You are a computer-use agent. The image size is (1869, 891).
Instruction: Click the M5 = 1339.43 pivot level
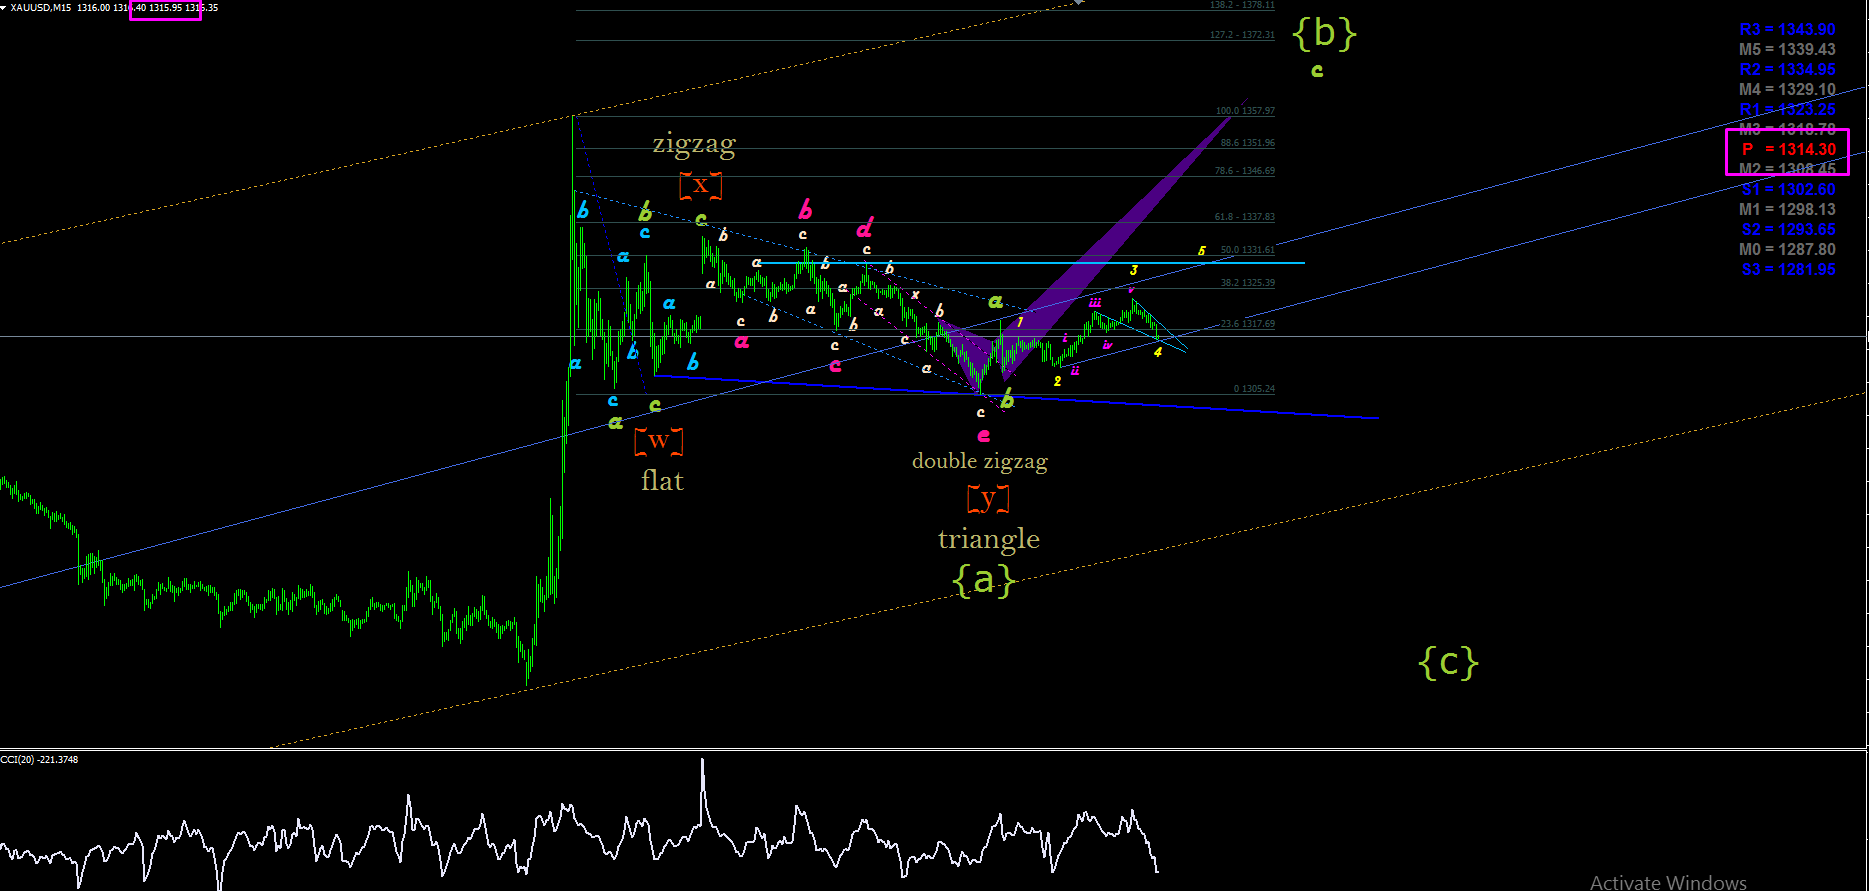[1787, 49]
